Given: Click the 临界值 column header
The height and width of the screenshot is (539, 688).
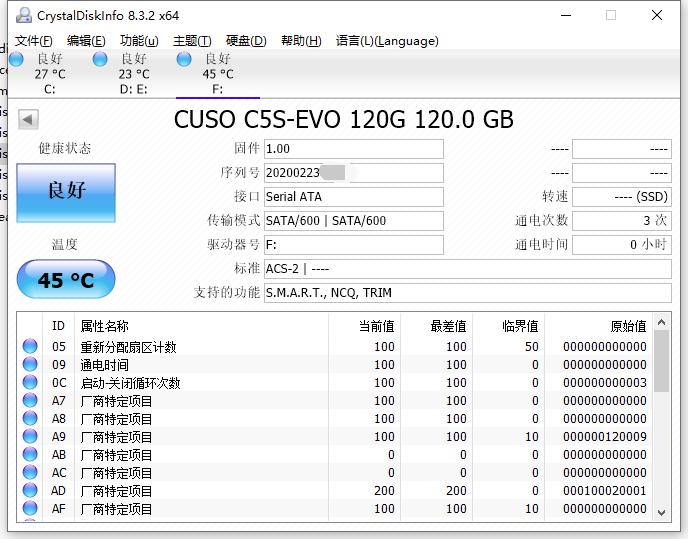Looking at the screenshot, I should pyautogui.click(x=509, y=326).
